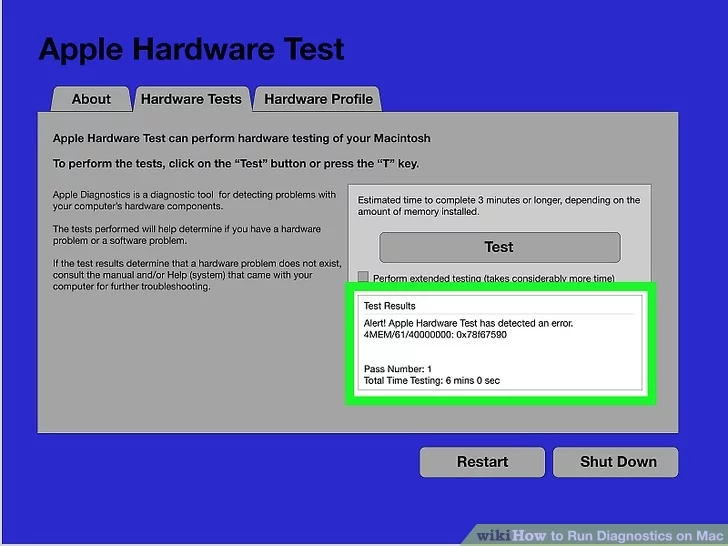Switch to the About tab
The height and width of the screenshot is (546, 728).
click(x=91, y=99)
